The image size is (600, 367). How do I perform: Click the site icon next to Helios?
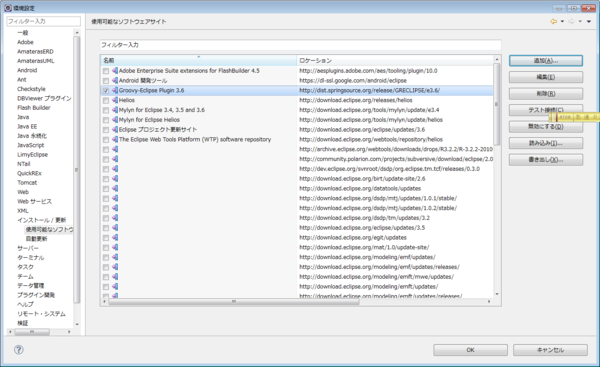click(x=115, y=100)
